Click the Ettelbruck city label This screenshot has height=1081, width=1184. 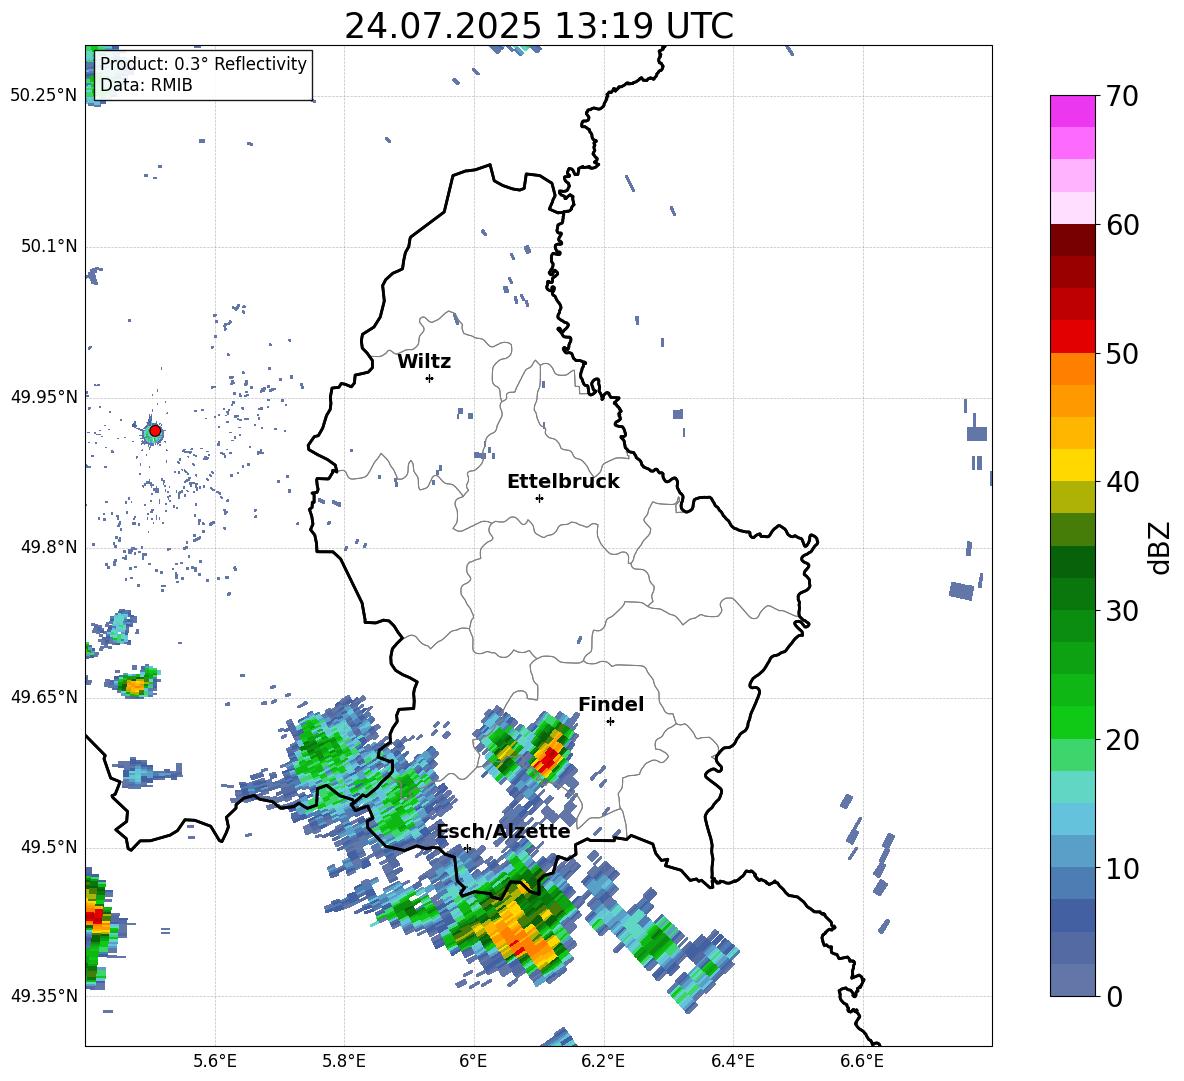[x=563, y=482]
